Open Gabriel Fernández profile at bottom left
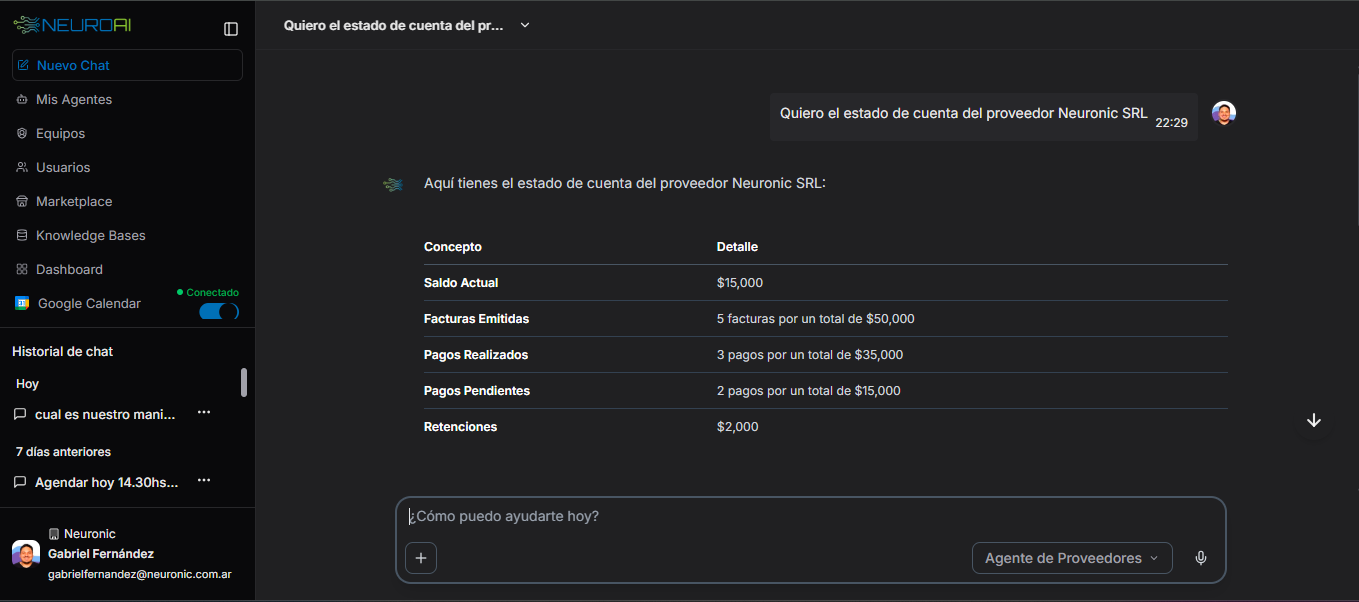1359x602 pixels. click(100, 554)
